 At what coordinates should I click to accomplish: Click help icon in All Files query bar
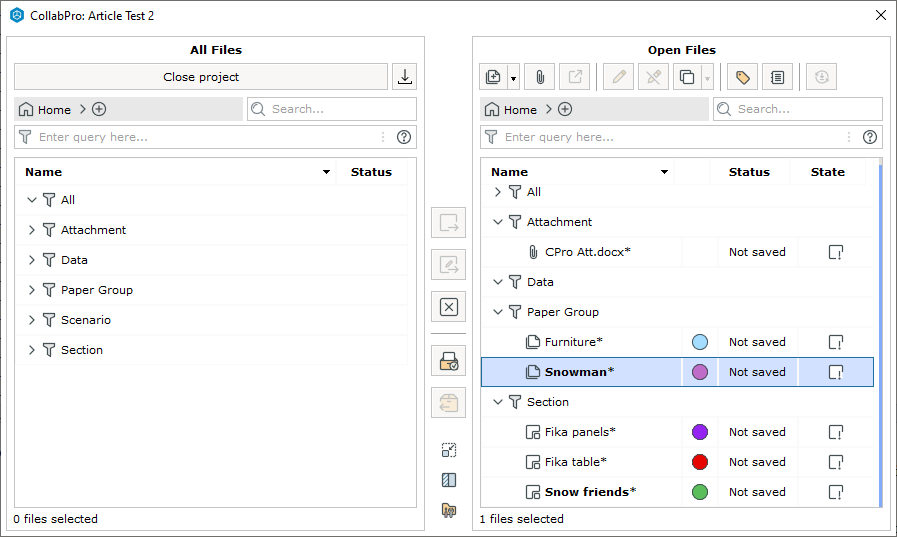[404, 137]
